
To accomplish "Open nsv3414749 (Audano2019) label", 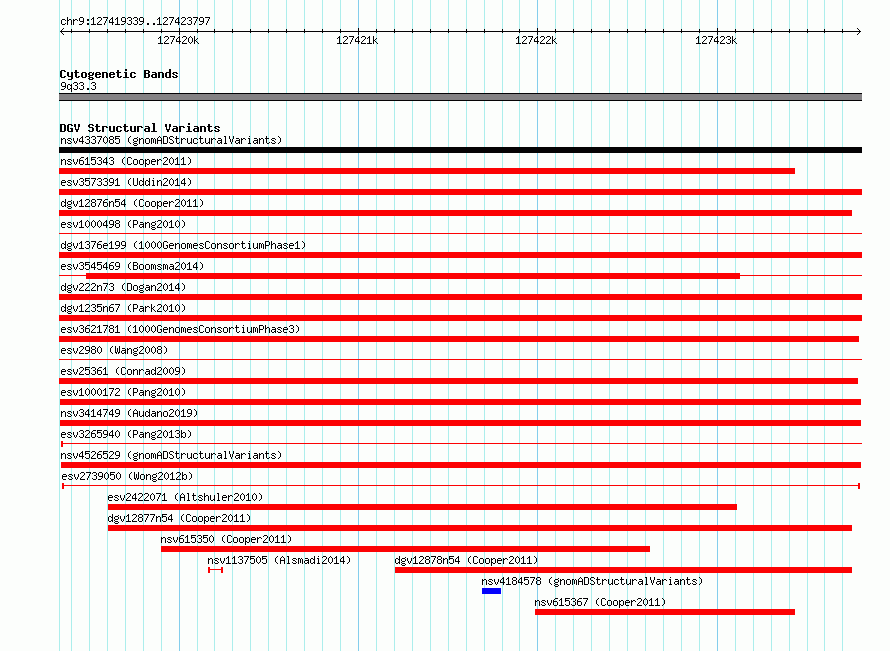I will pos(129,413).
